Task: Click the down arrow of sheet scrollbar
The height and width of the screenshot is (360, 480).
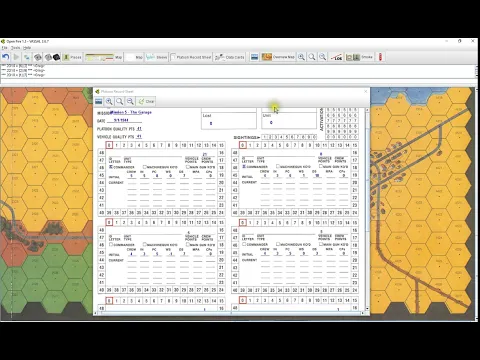Action: pos(367,309)
